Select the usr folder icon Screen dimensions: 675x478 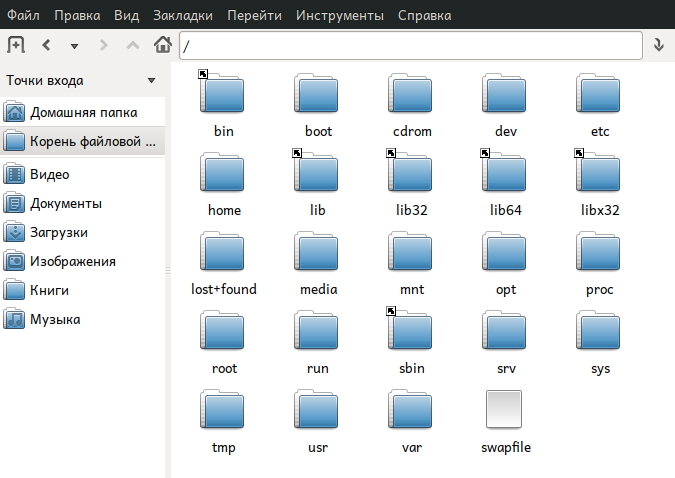click(316, 409)
